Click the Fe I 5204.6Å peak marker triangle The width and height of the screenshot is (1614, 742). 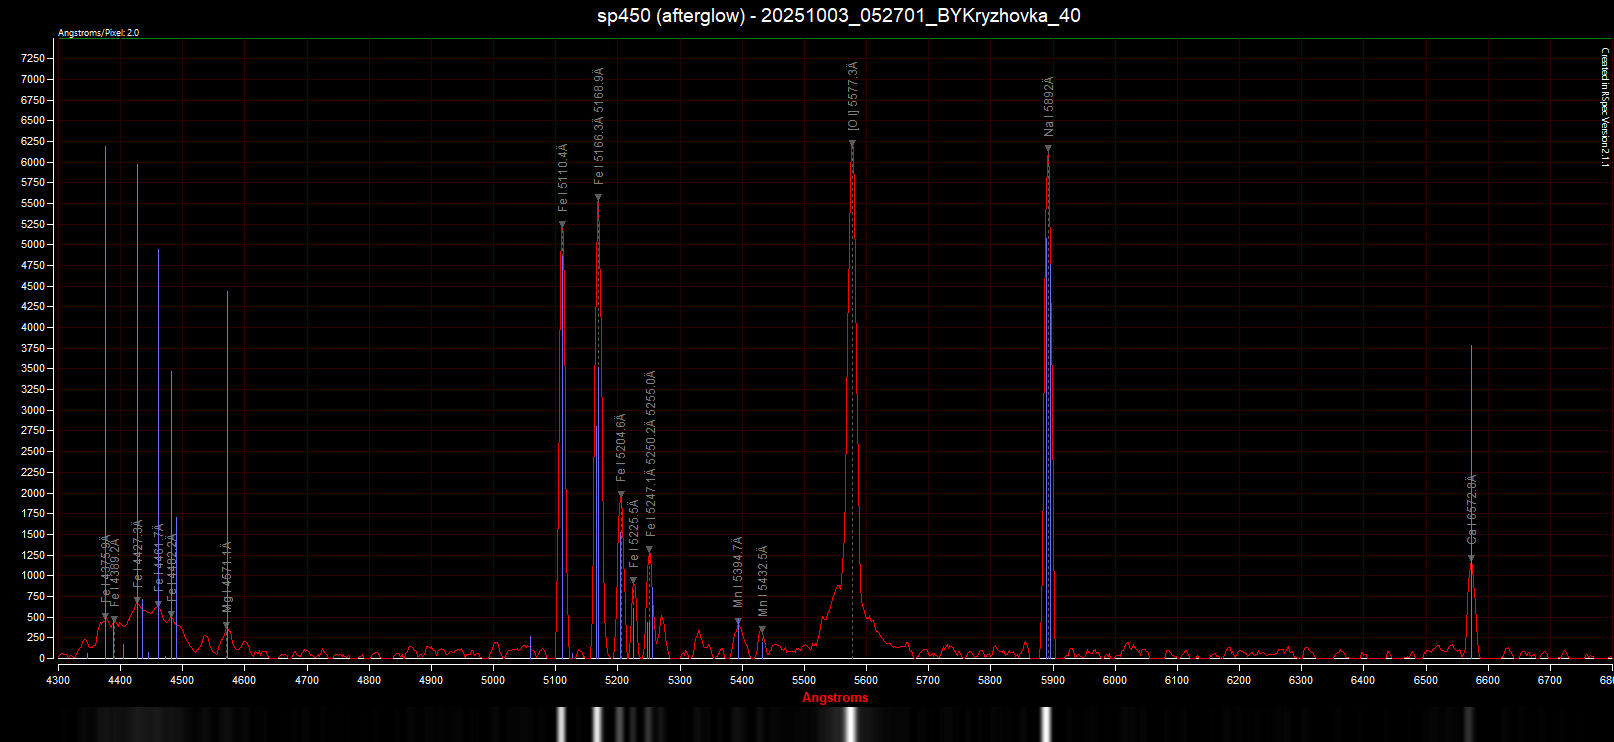pos(621,494)
